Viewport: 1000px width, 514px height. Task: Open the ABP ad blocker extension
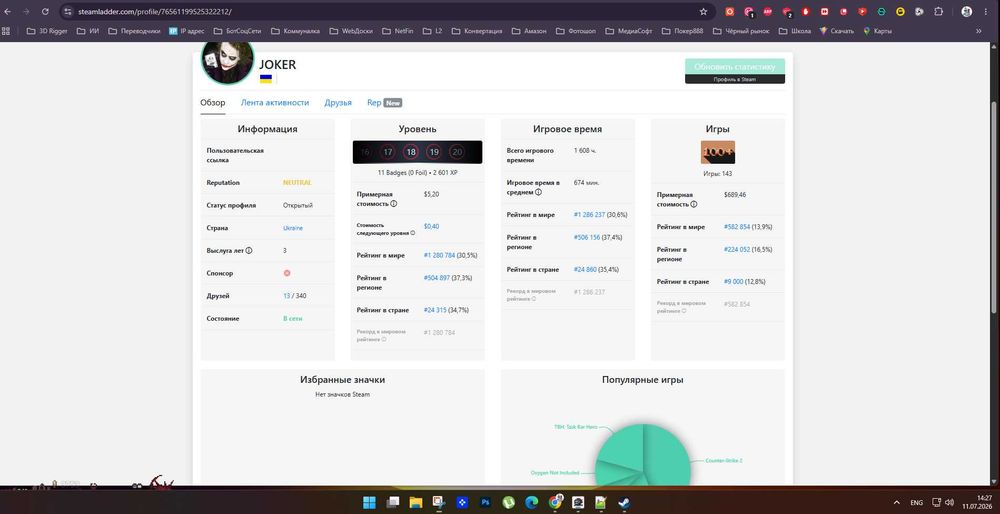768,11
